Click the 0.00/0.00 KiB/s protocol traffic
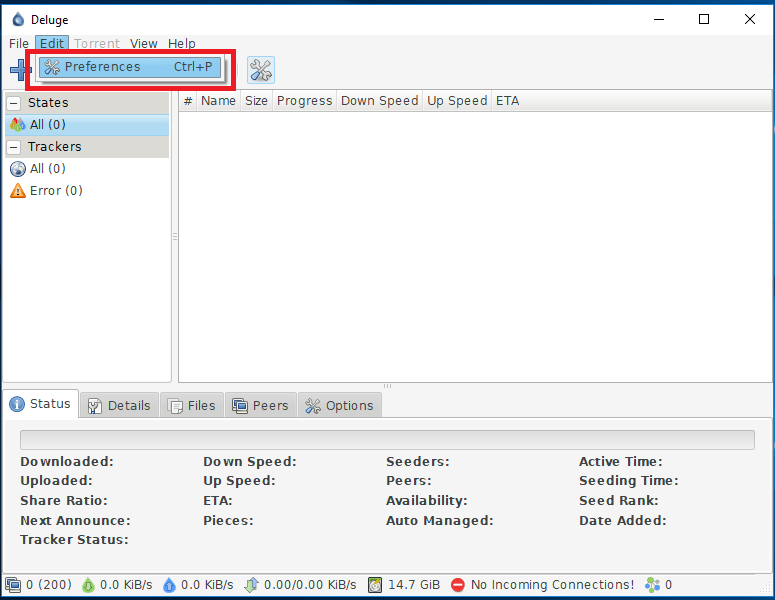The height and width of the screenshot is (600, 775). [x=310, y=585]
